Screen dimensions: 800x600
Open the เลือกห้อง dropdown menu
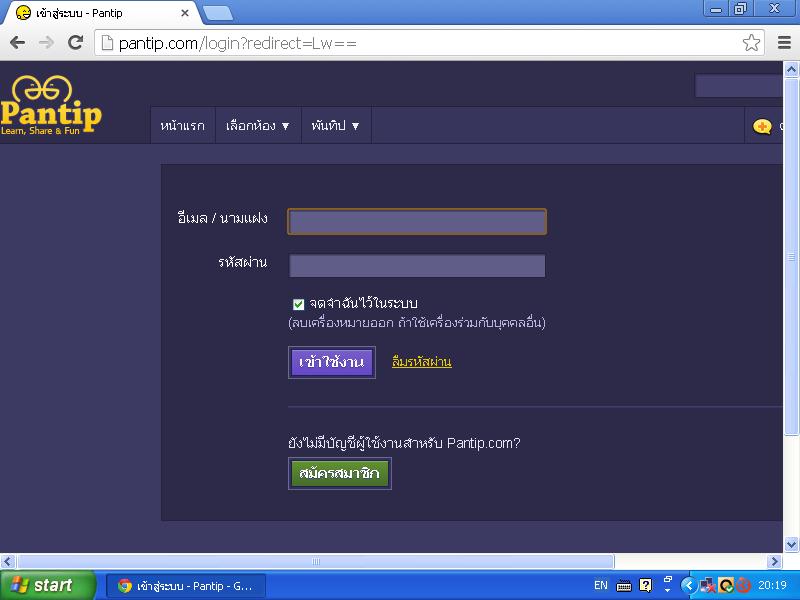point(258,126)
